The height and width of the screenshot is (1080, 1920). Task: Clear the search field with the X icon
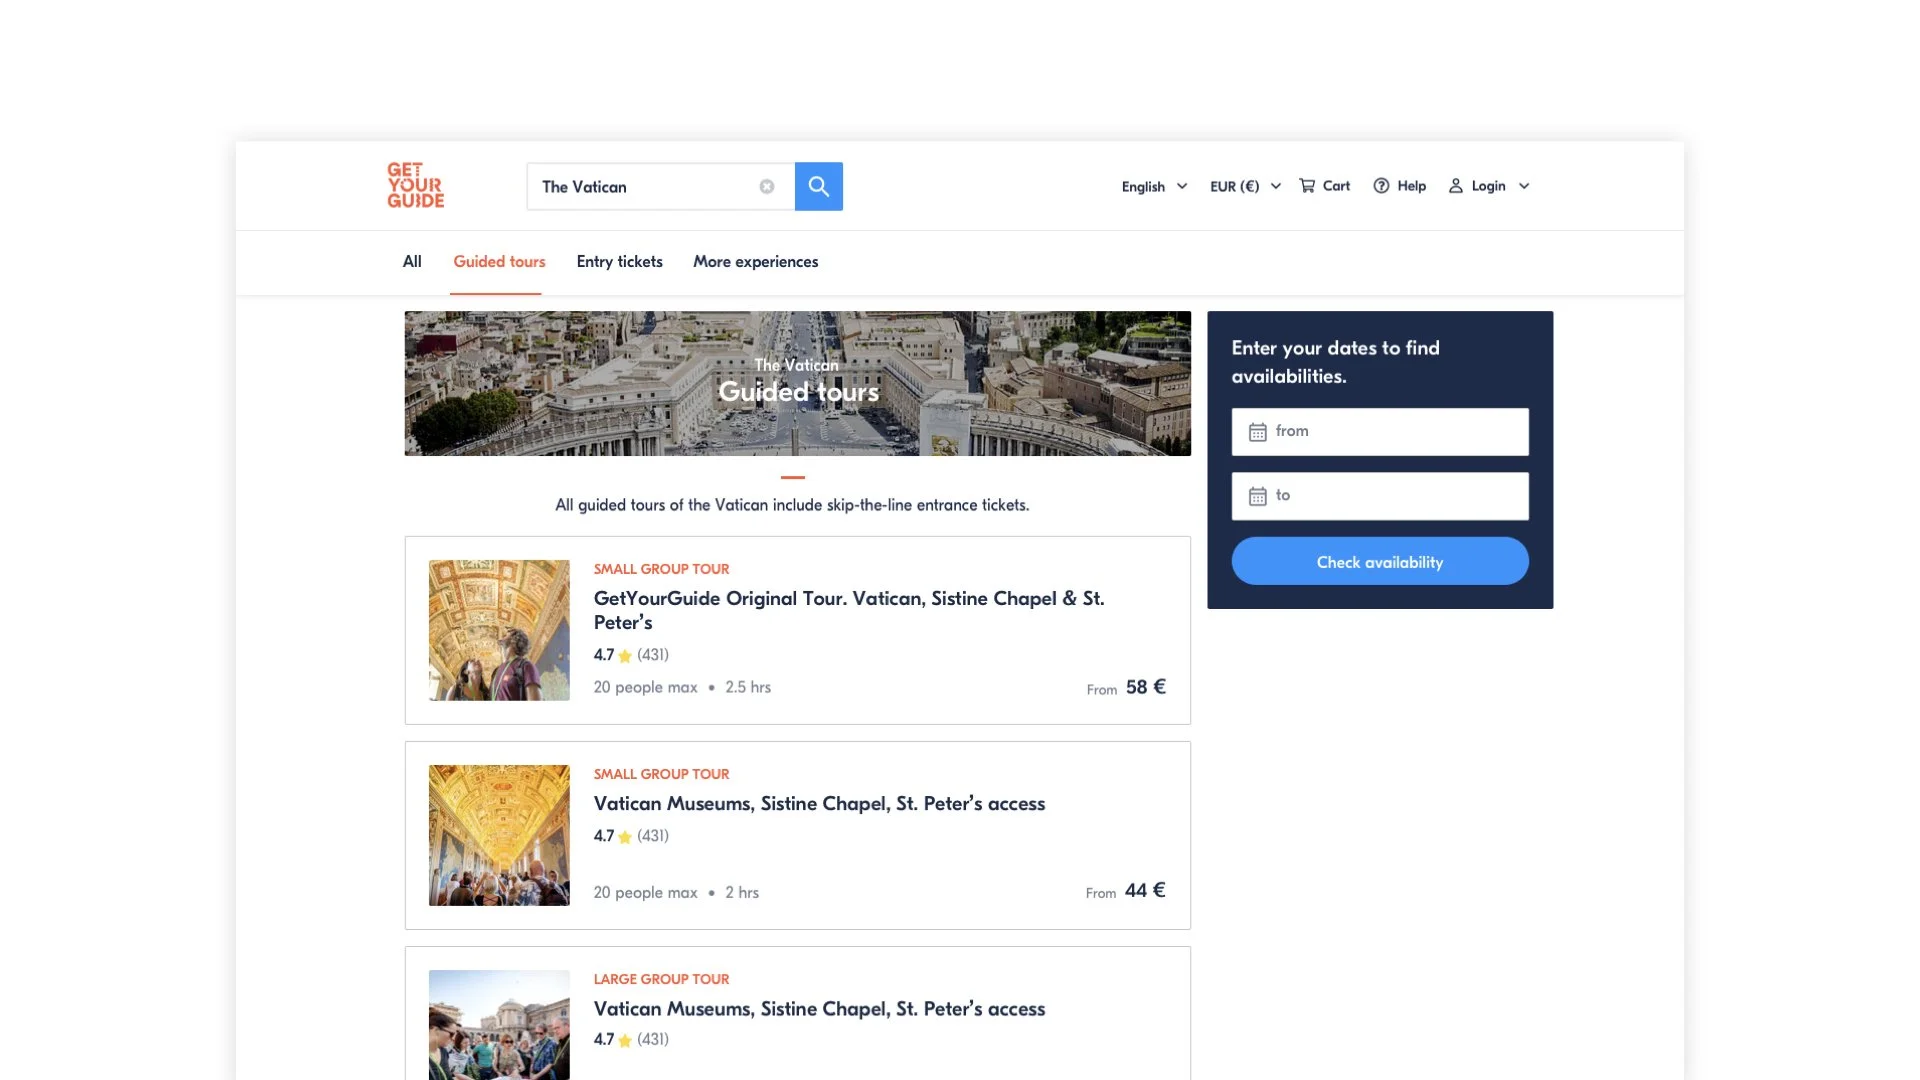pyautogui.click(x=766, y=187)
